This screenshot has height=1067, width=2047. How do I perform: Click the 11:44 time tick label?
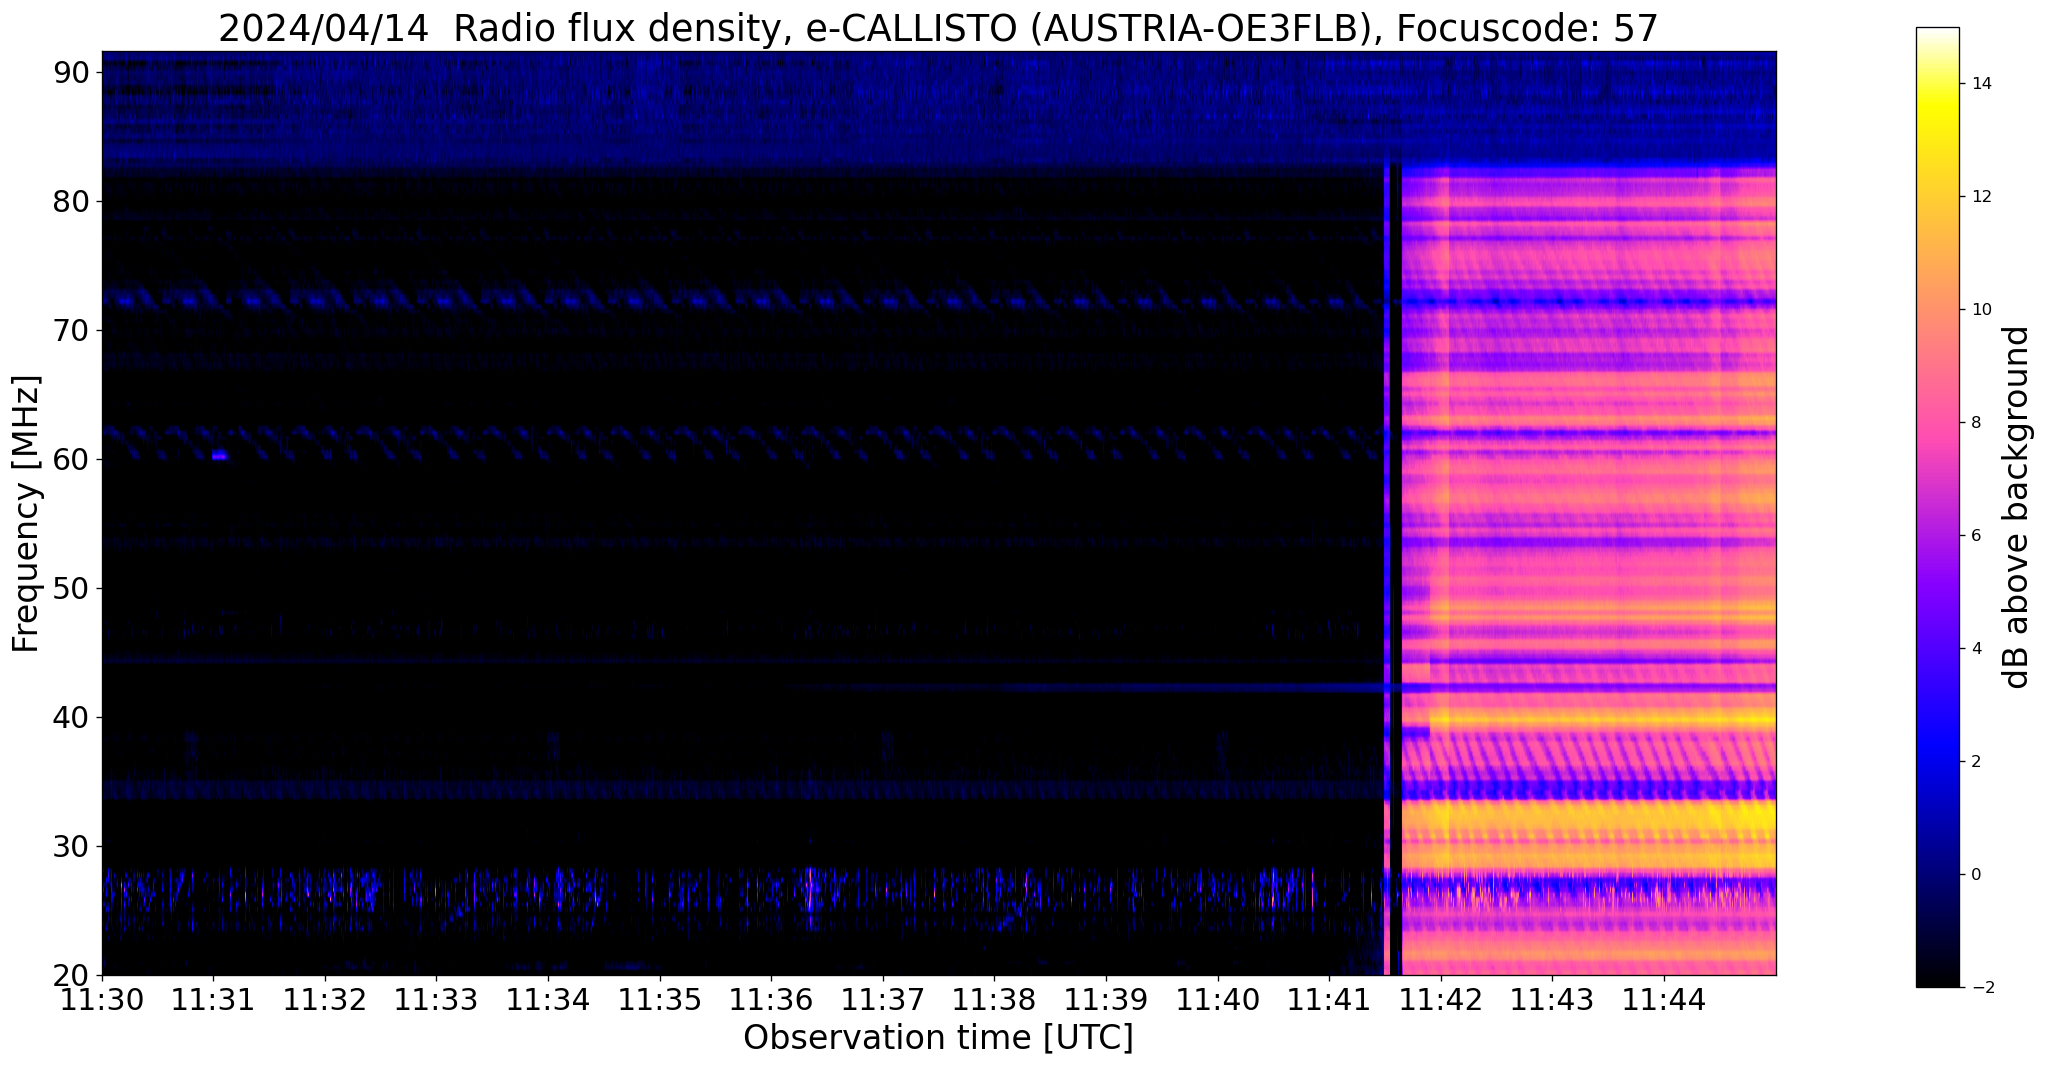1664,1000
